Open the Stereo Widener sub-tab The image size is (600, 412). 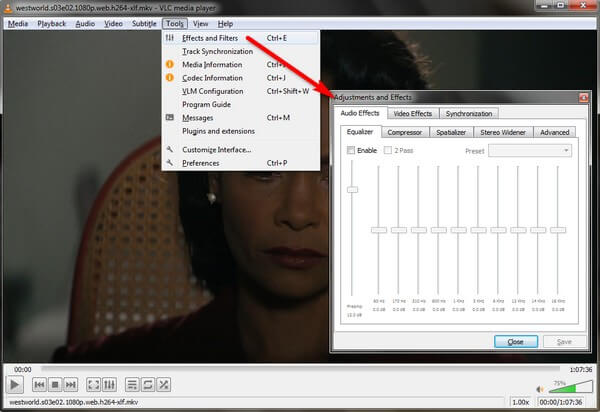(x=503, y=132)
